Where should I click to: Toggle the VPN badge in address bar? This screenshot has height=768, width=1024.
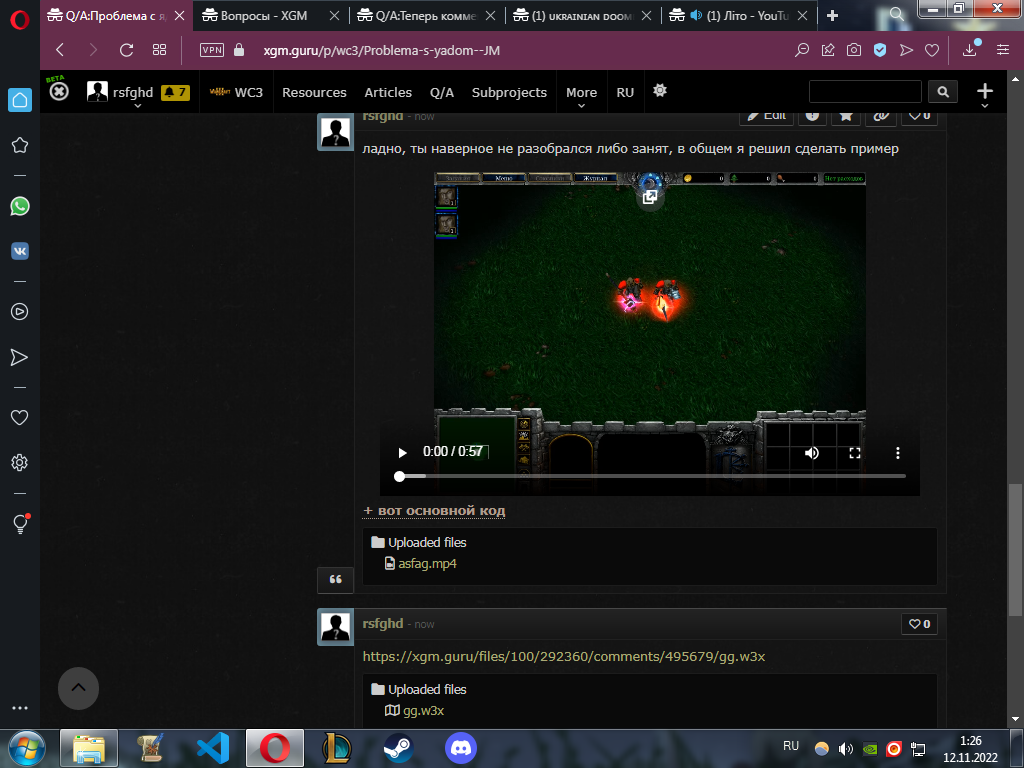(212, 50)
